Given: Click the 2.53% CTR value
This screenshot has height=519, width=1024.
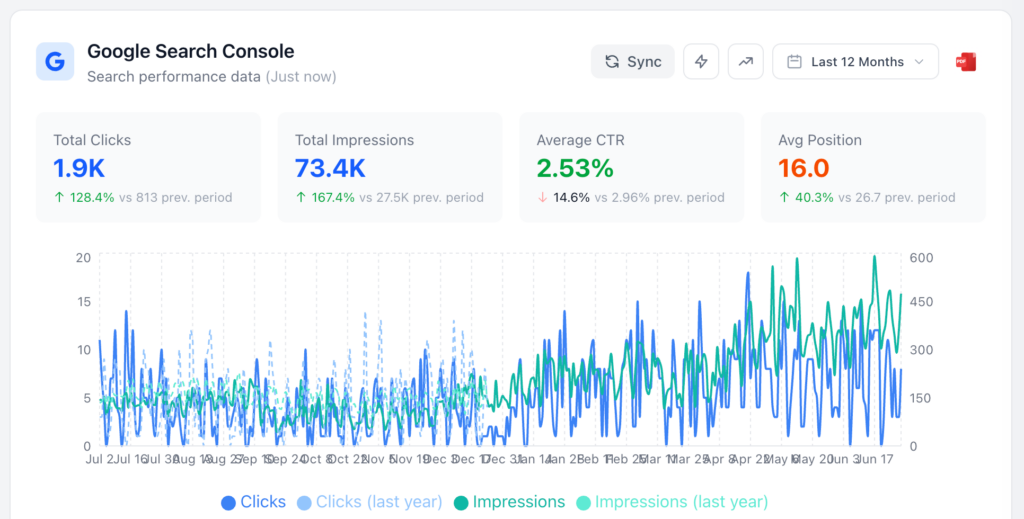Looking at the screenshot, I should coord(575,168).
